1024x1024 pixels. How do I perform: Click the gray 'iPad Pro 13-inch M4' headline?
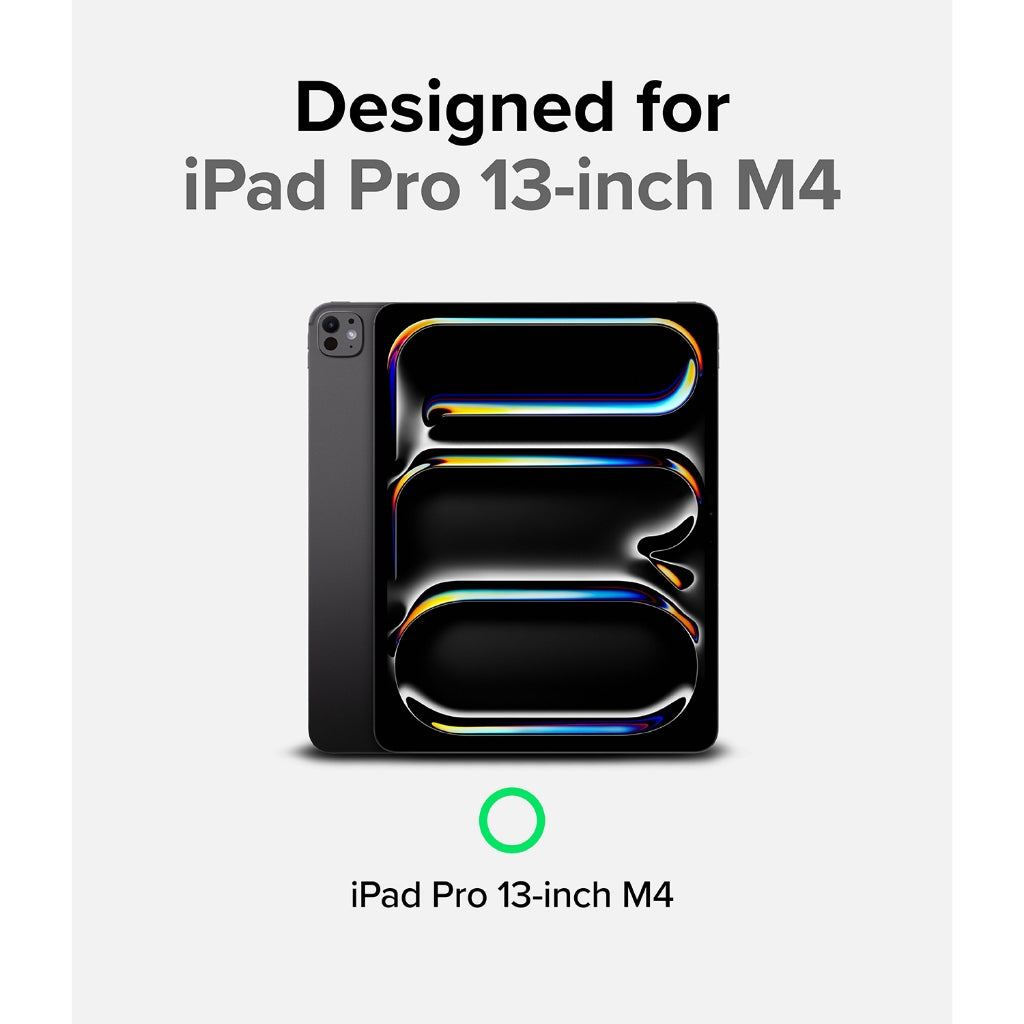coord(512,184)
